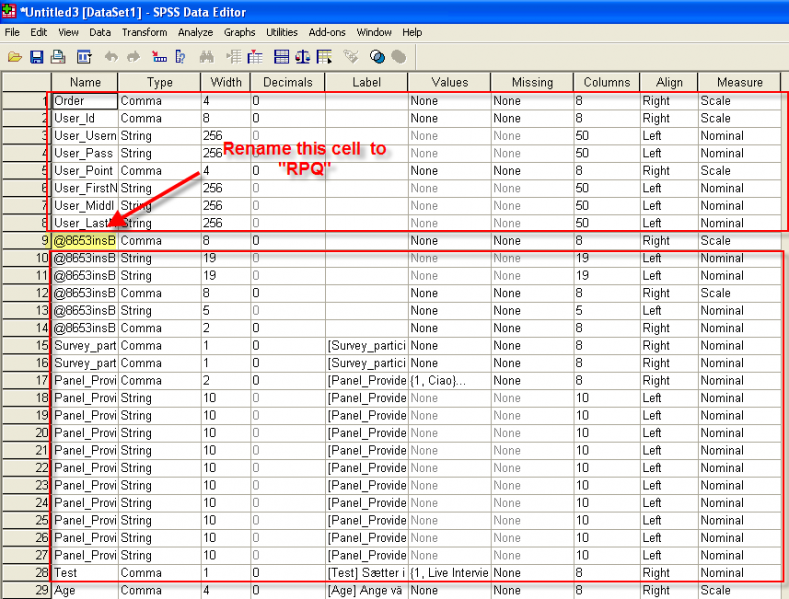The height and width of the screenshot is (599, 789).
Task: Open the Transform menu
Action: point(144,33)
